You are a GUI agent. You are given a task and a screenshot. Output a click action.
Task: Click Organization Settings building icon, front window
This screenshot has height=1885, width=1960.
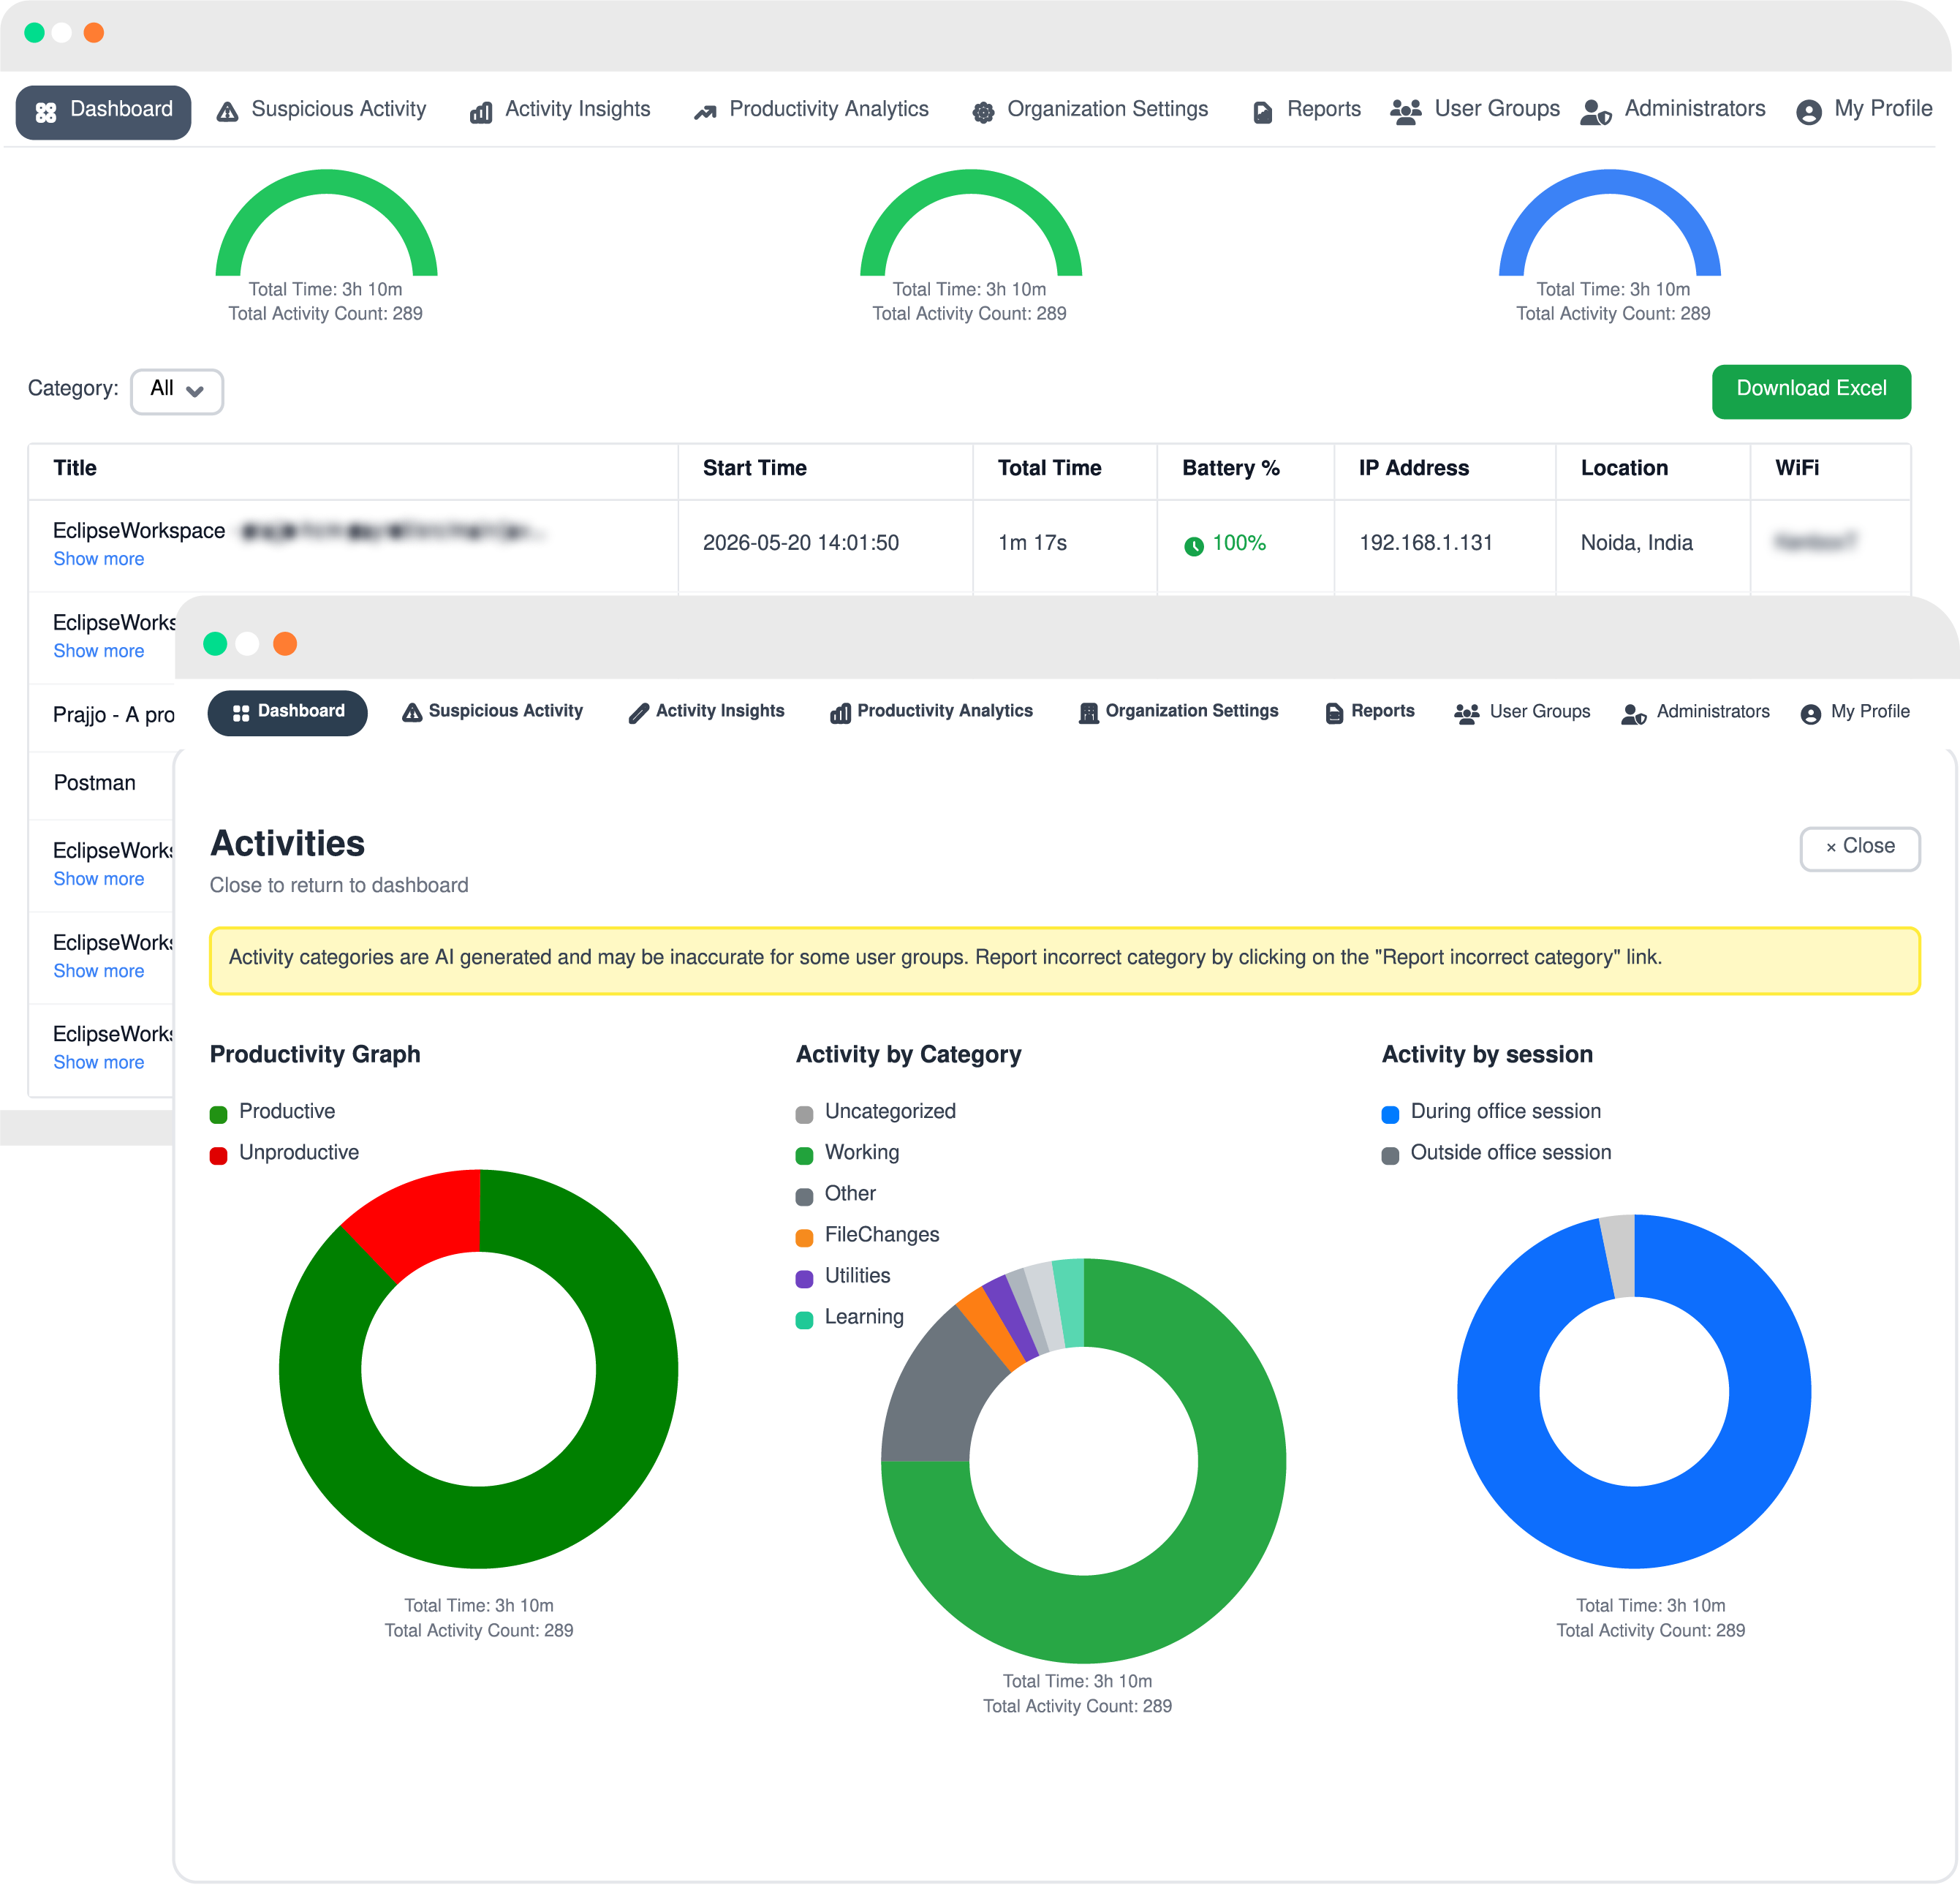pos(1089,713)
